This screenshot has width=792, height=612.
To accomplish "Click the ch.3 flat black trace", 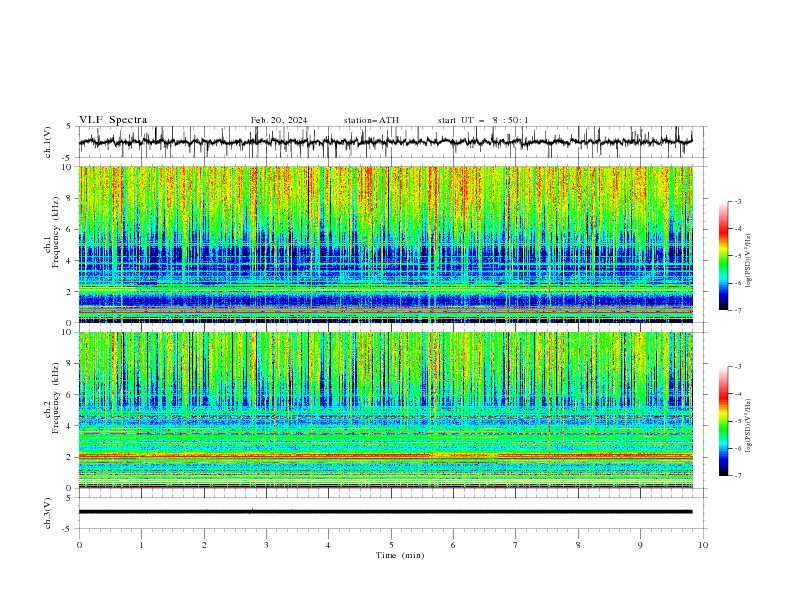I will click(385, 512).
